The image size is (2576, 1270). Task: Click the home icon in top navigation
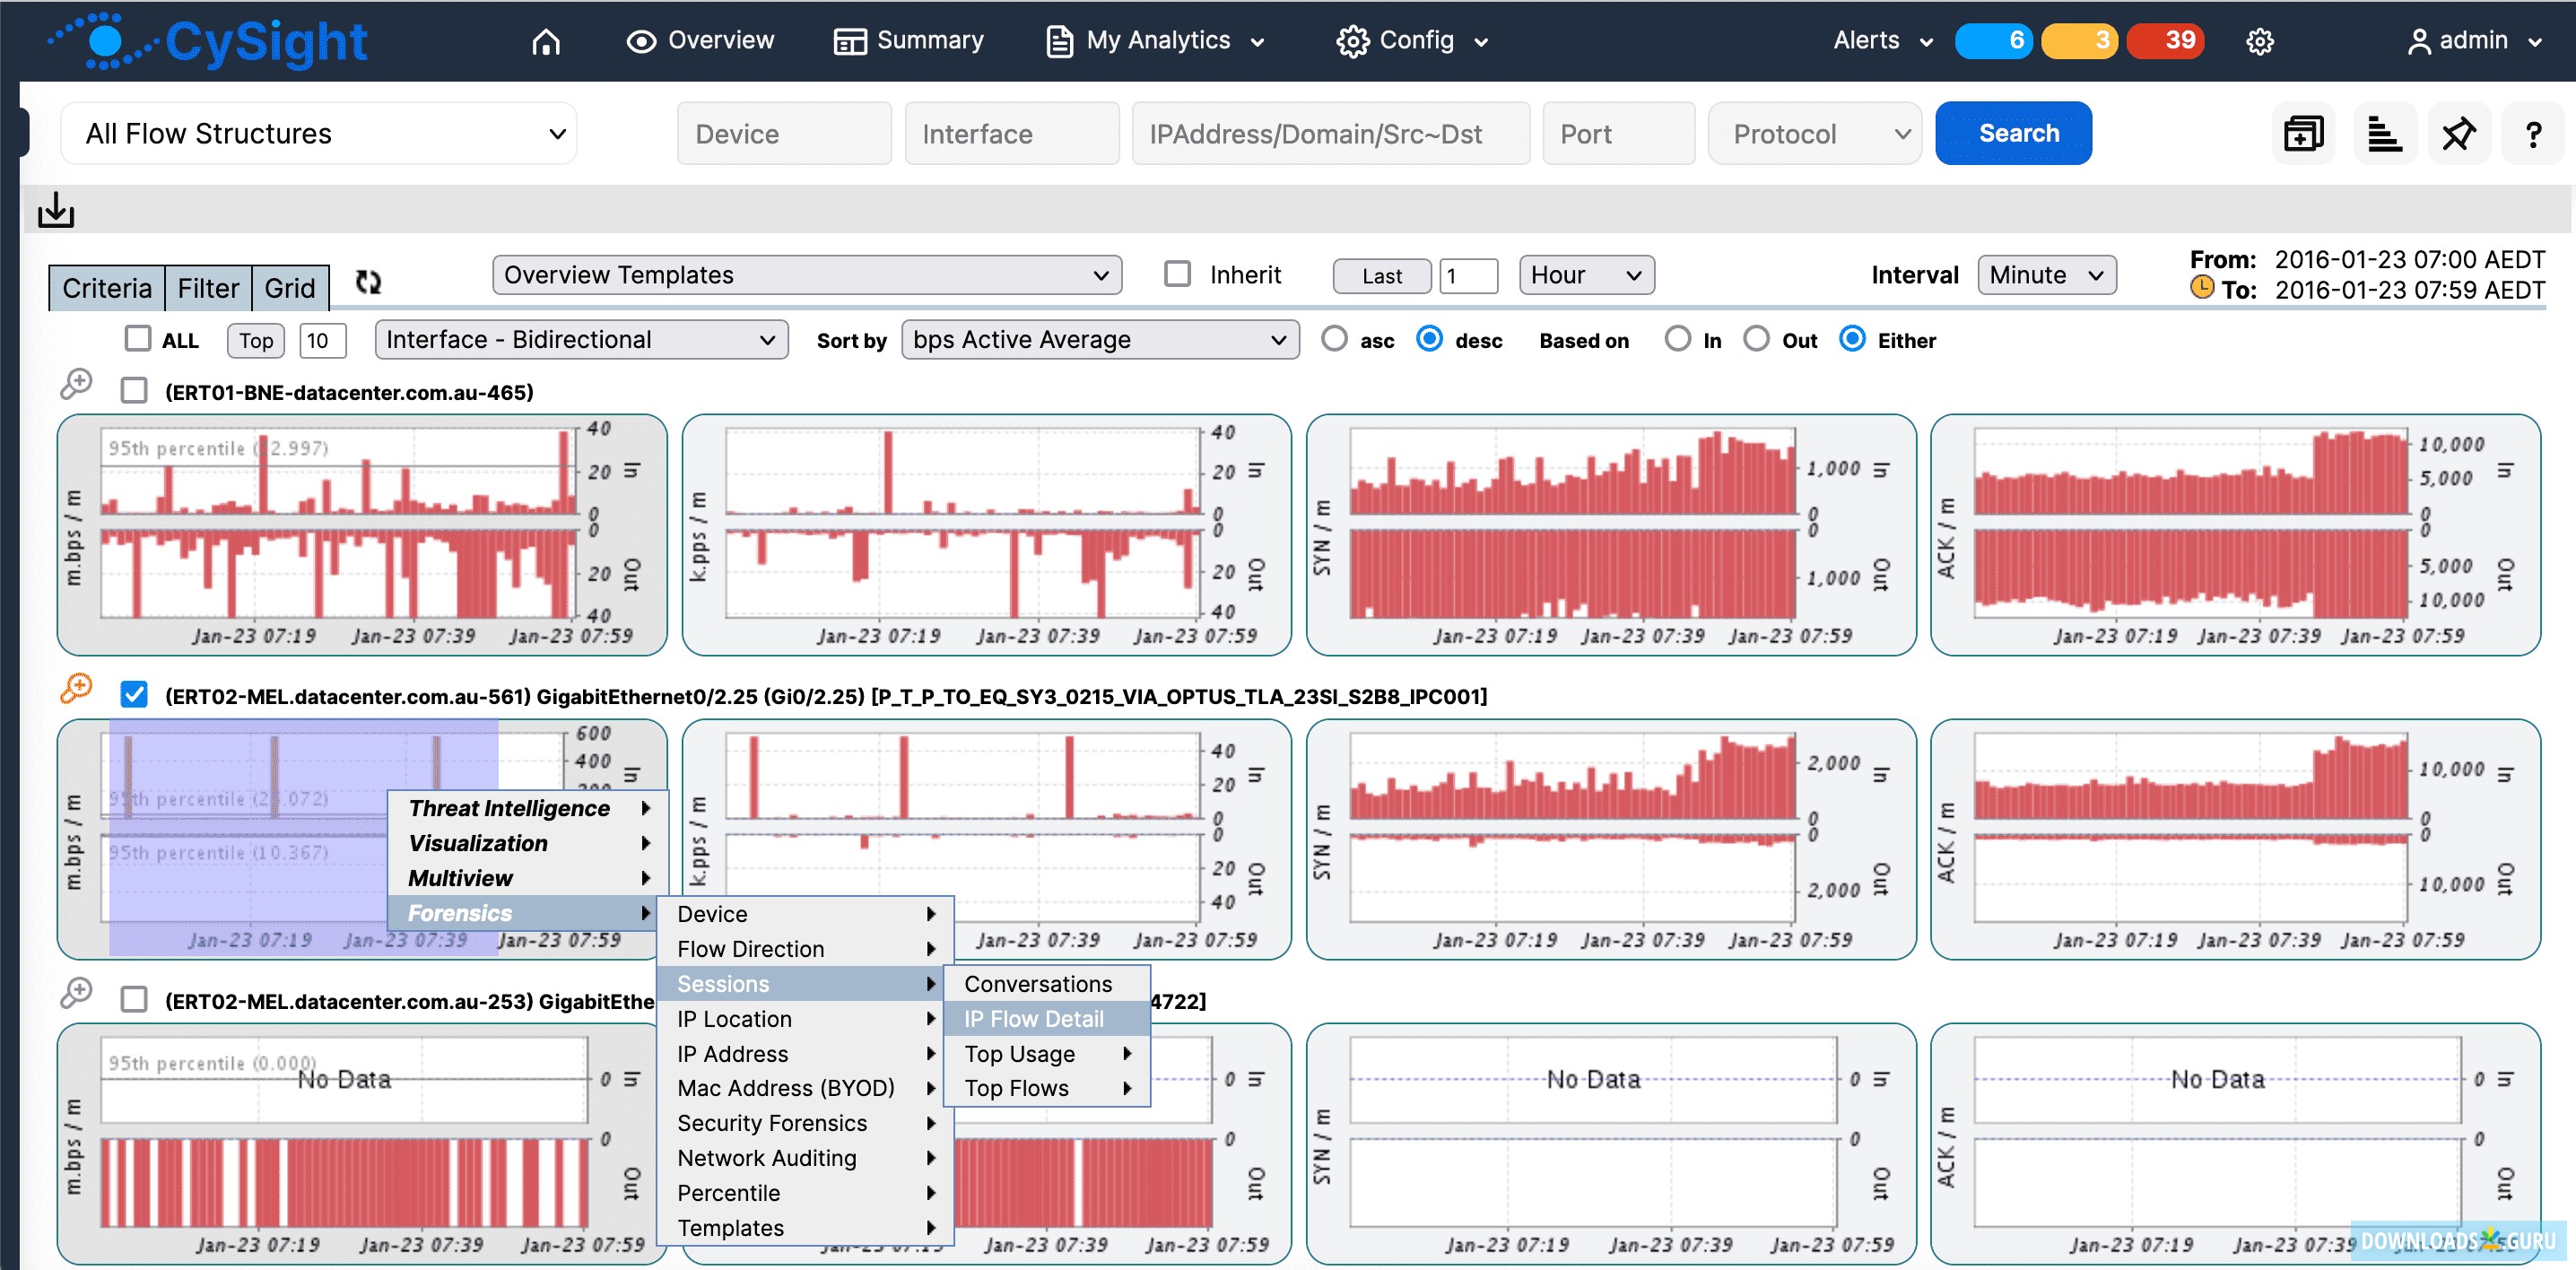[x=546, y=41]
